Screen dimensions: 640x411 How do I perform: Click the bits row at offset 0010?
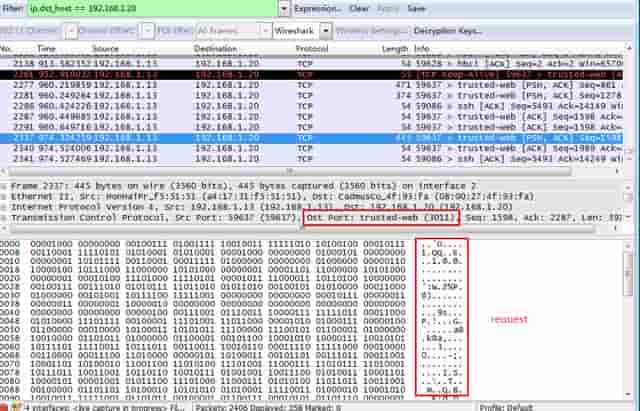pyautogui.click(x=218, y=261)
